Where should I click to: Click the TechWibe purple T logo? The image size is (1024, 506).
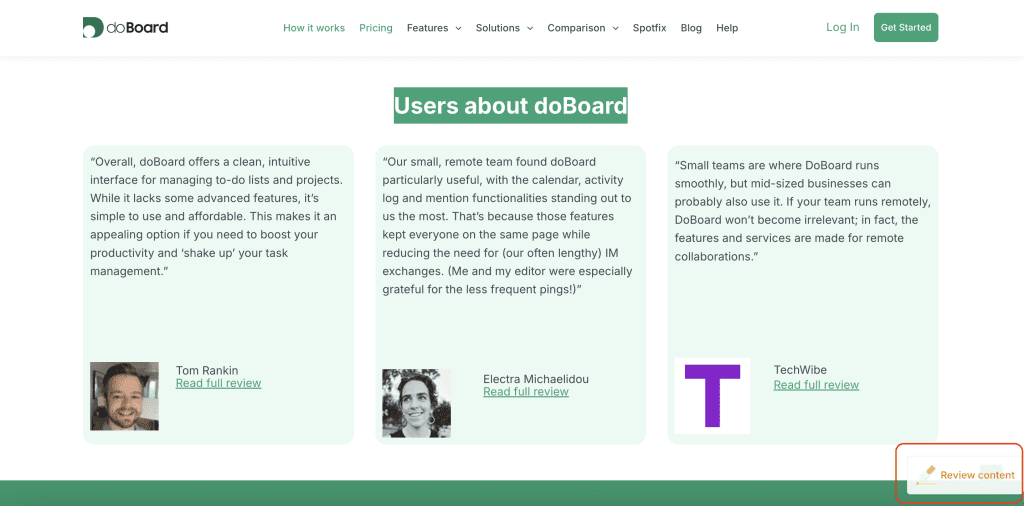(x=712, y=396)
